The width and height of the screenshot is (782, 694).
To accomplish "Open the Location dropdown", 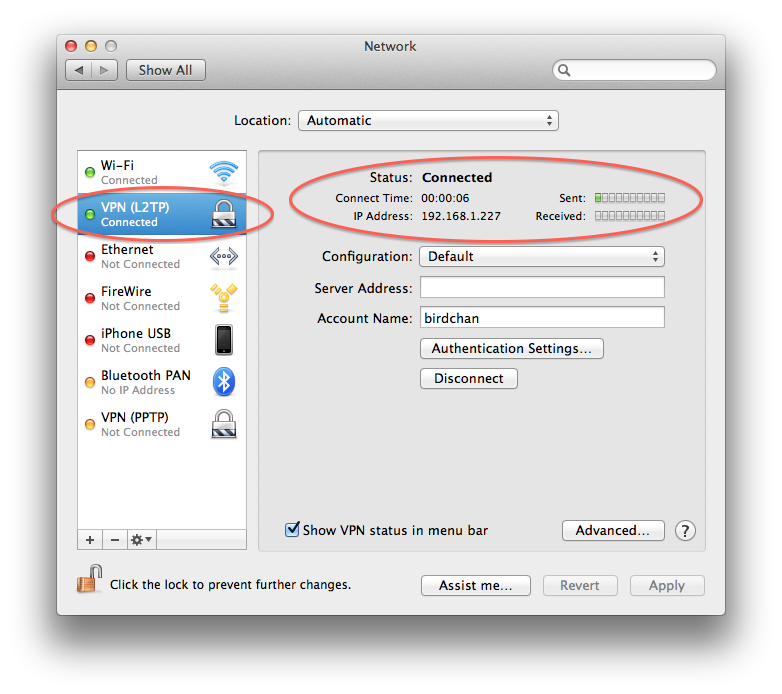I will (x=428, y=121).
